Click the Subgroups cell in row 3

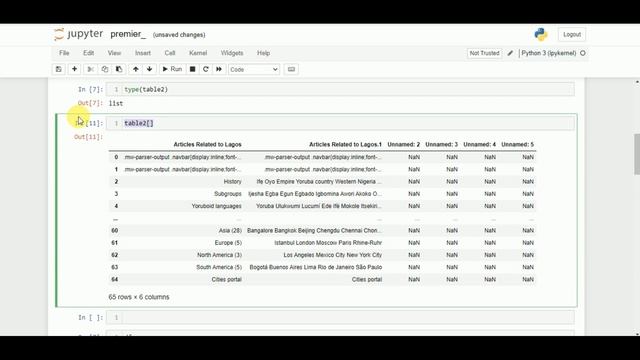tap(228, 194)
